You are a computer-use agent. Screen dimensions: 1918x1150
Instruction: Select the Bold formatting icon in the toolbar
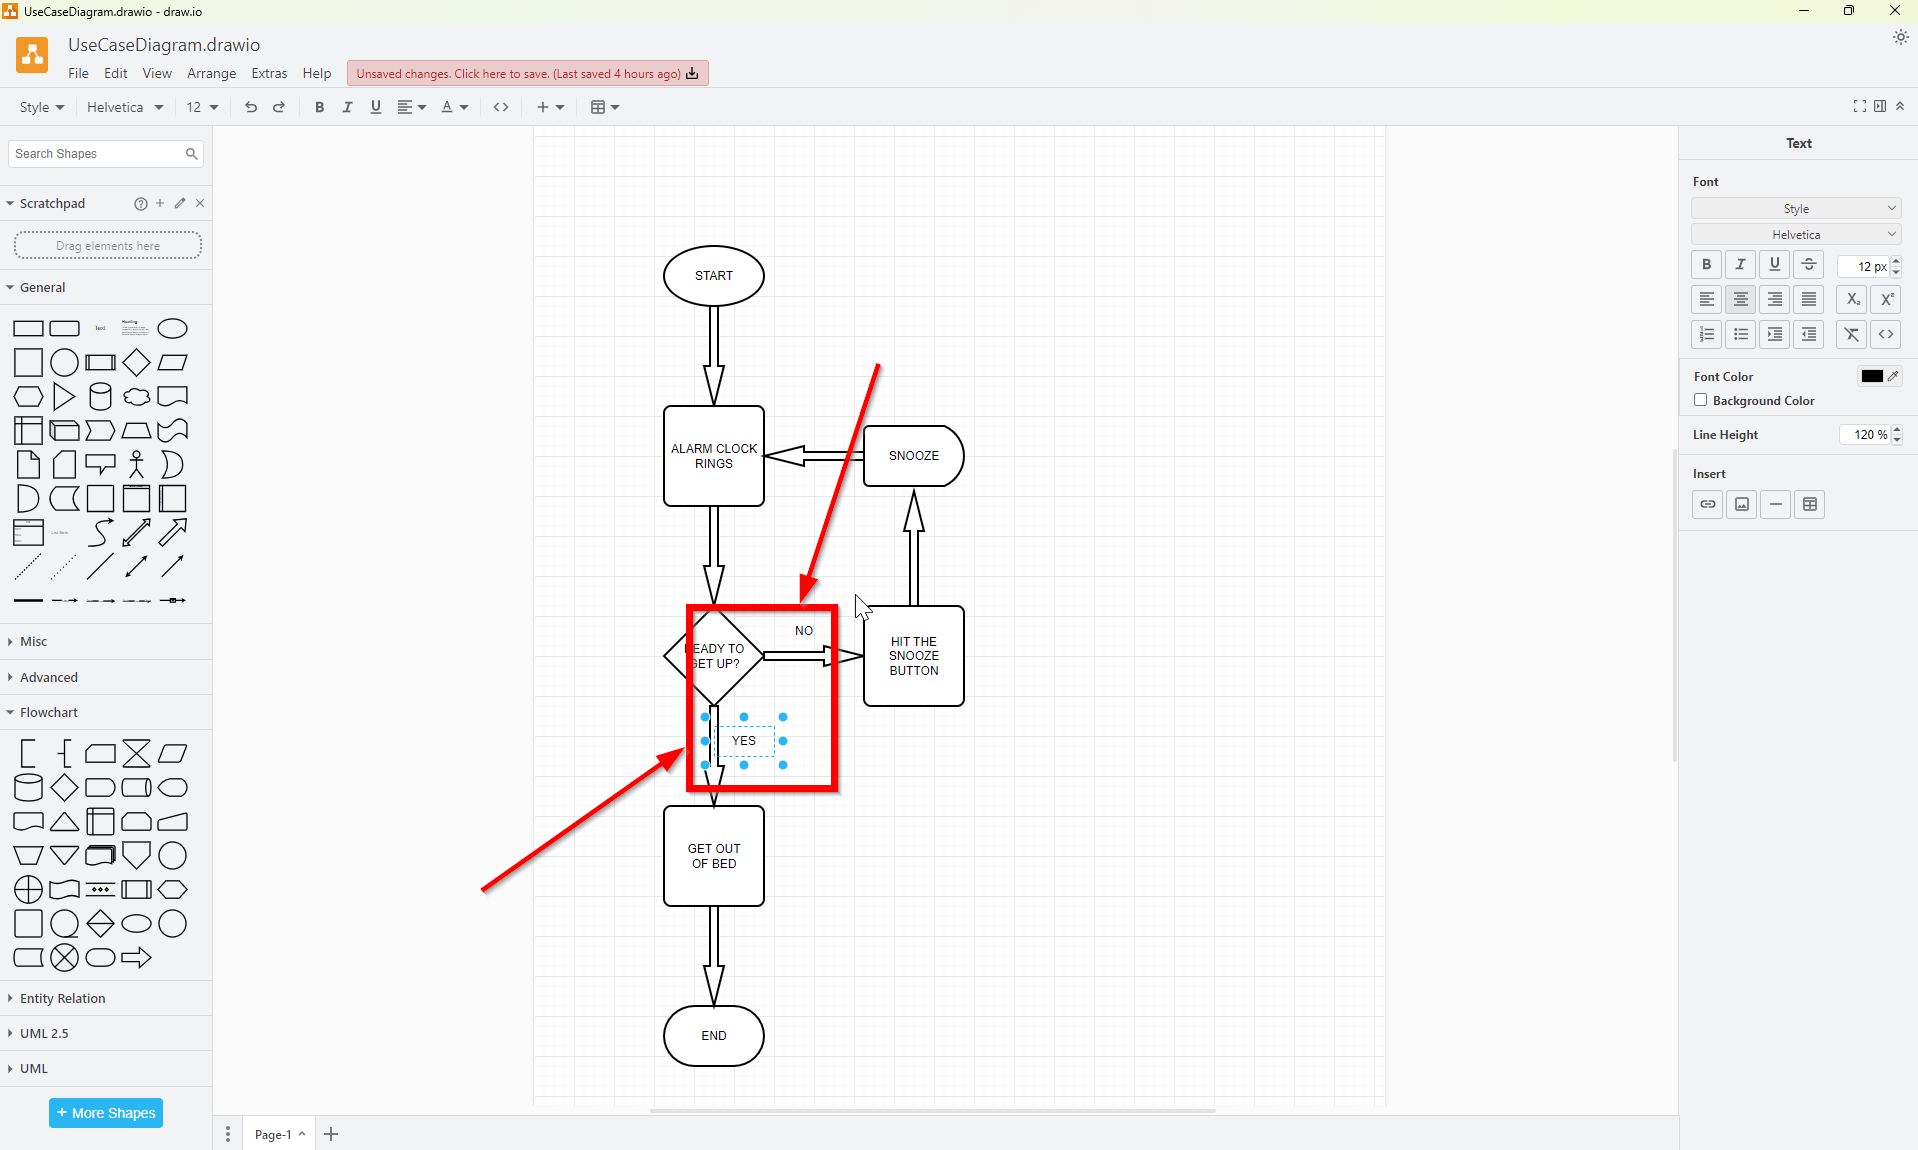pyautogui.click(x=319, y=107)
